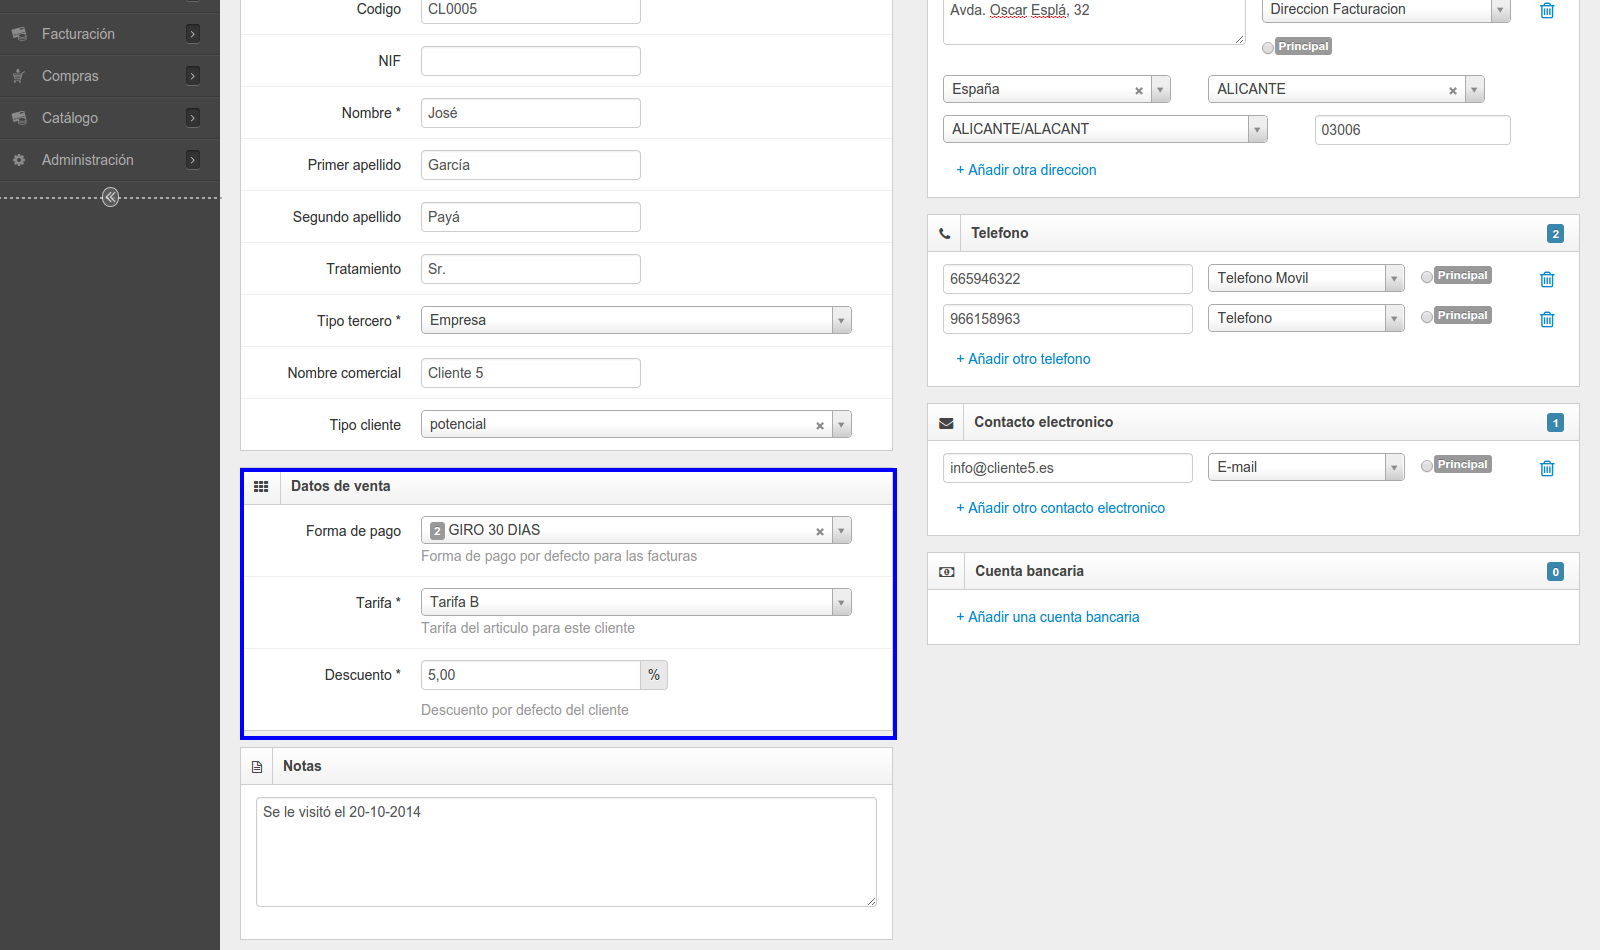The image size is (1600, 950).
Task: Open the Tarifa B dropdown
Action: pos(636,602)
